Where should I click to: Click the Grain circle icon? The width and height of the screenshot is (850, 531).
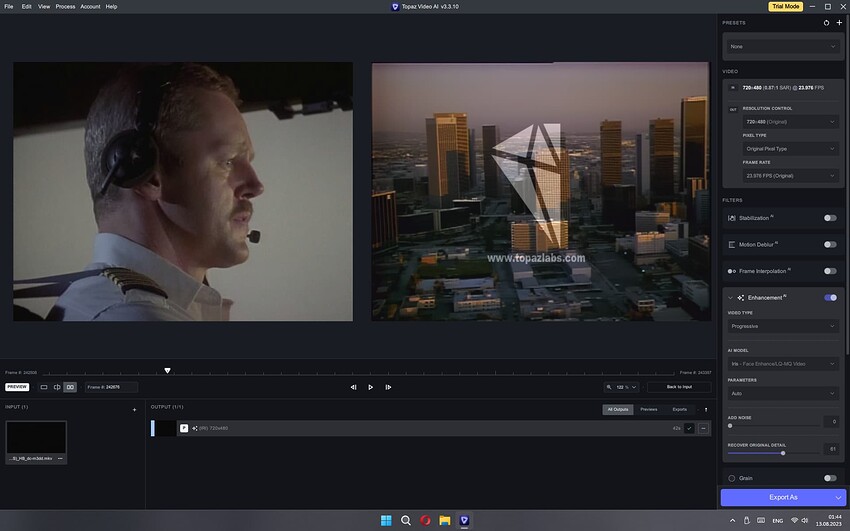click(731, 478)
